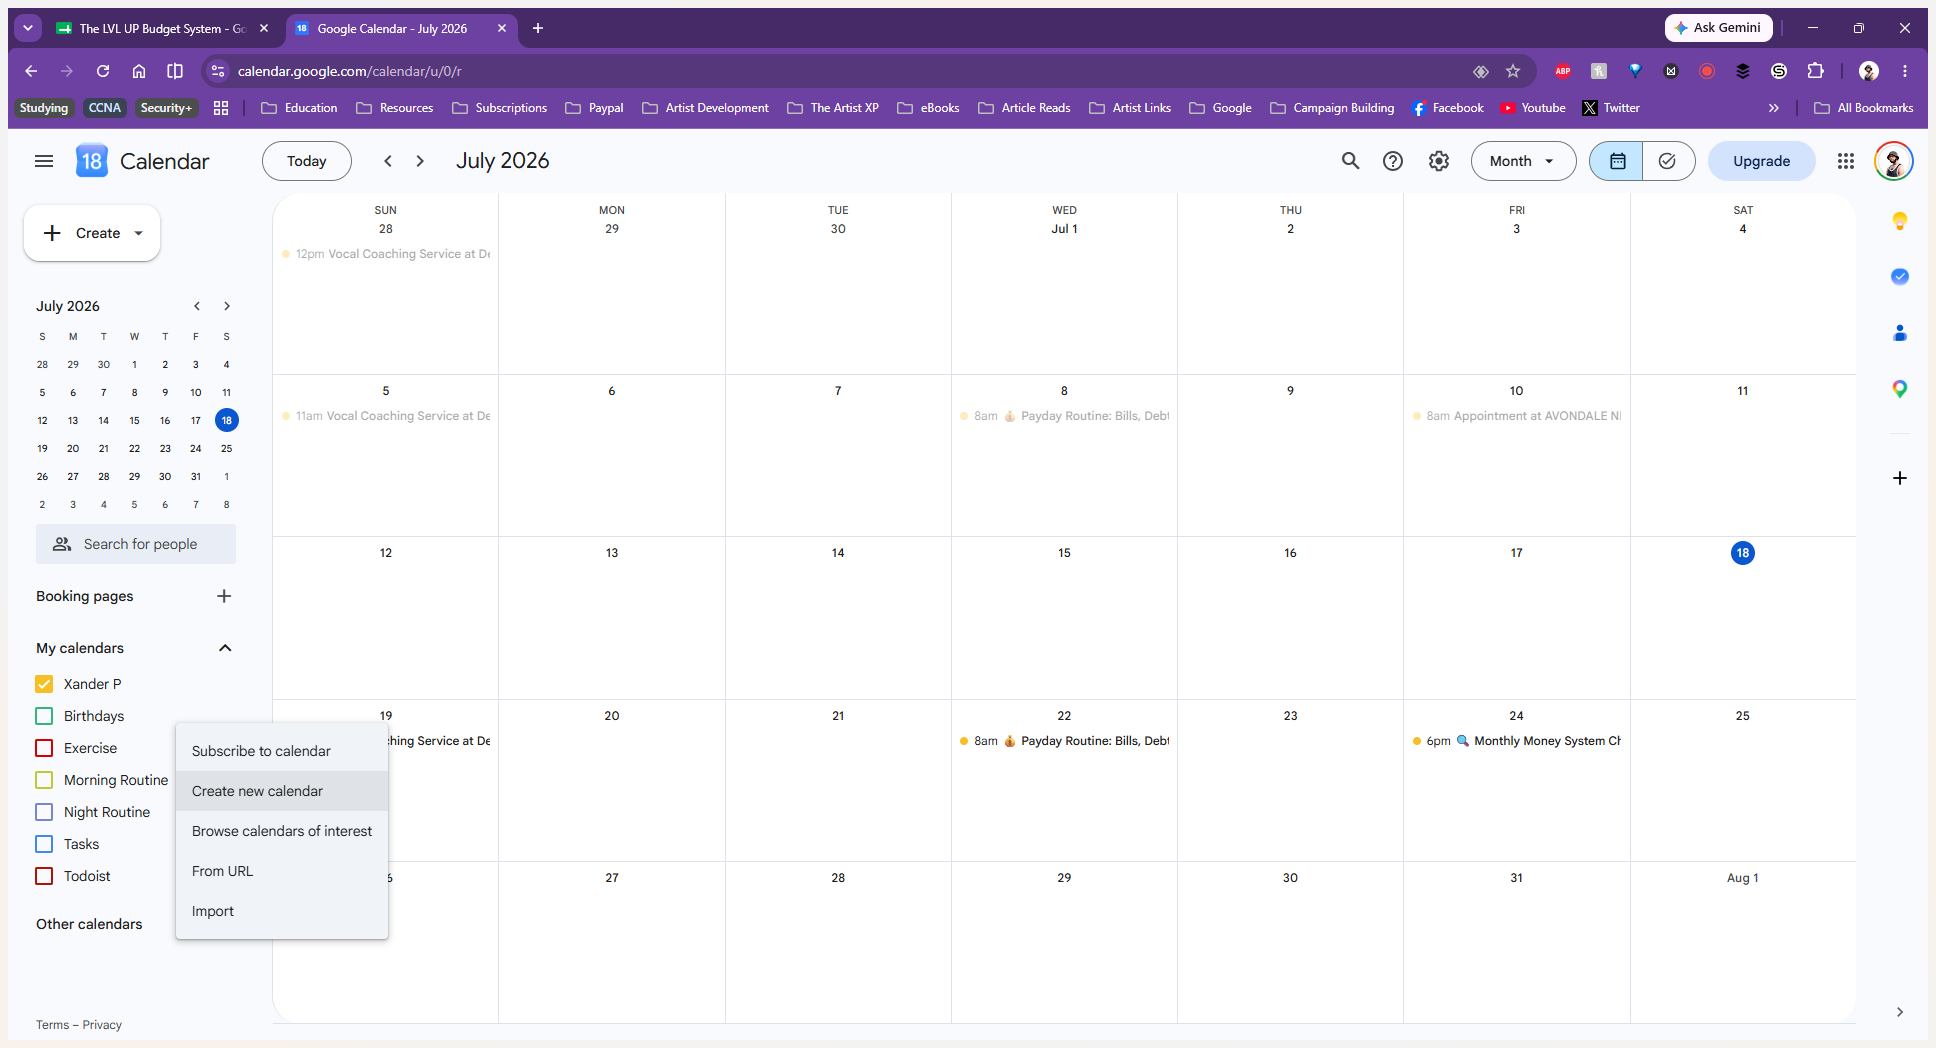1936x1048 pixels.
Task: Open the Facebook bookmark
Action: pos(1448,108)
